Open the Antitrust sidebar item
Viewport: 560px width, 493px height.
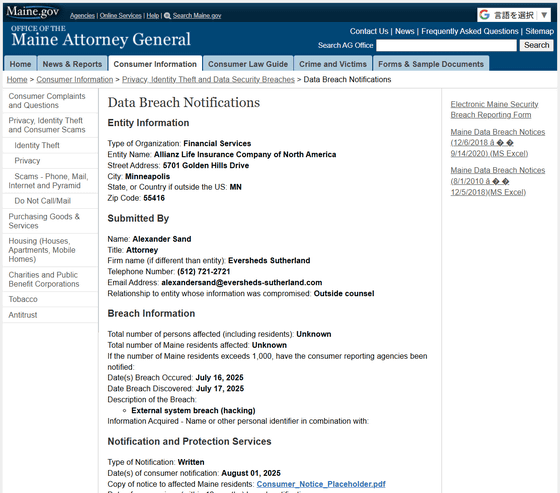[50, 315]
